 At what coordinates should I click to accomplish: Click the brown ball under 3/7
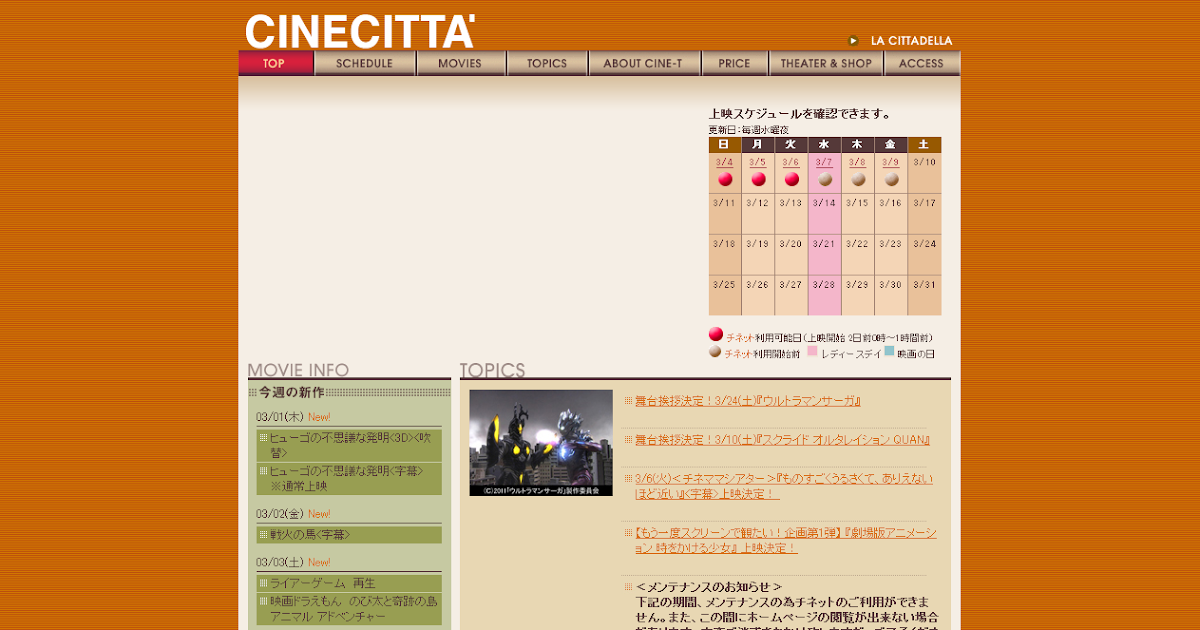824,180
